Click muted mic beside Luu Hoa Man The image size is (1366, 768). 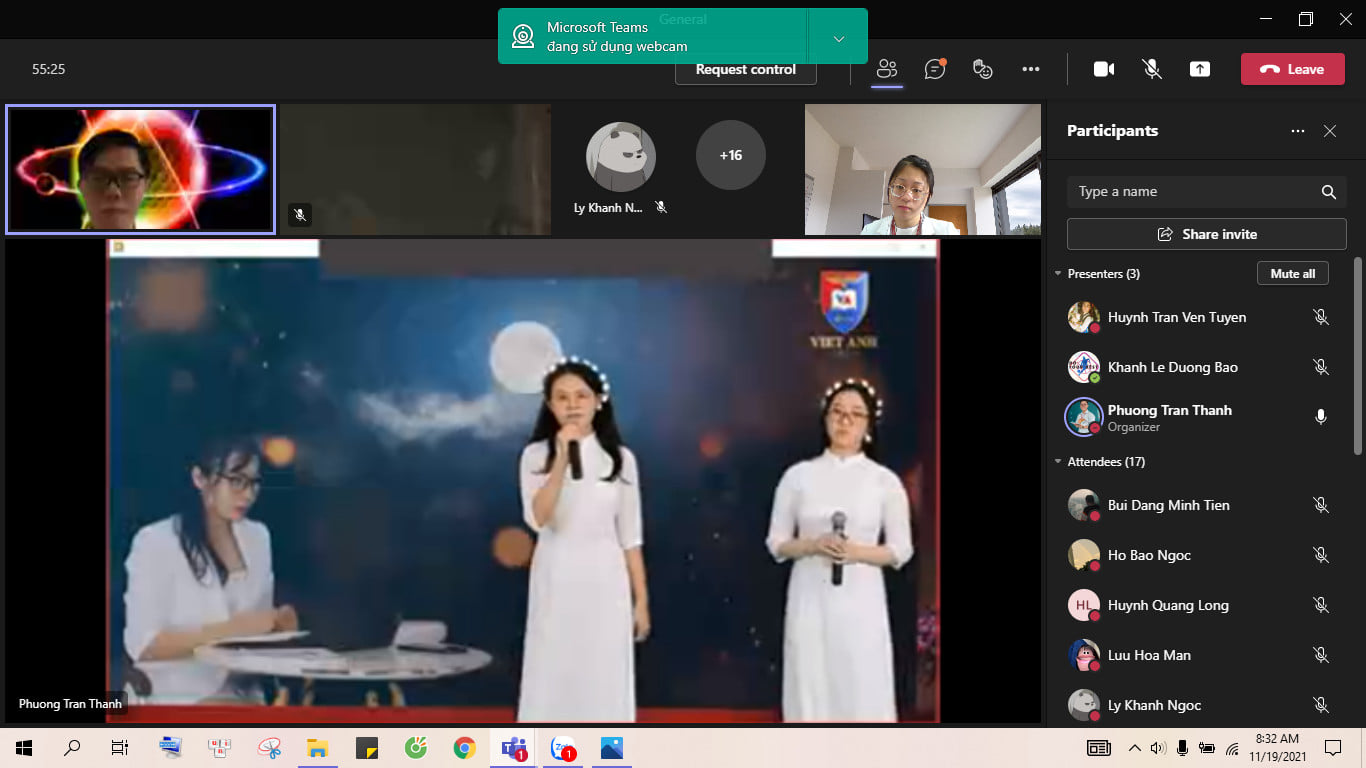[x=1321, y=655]
